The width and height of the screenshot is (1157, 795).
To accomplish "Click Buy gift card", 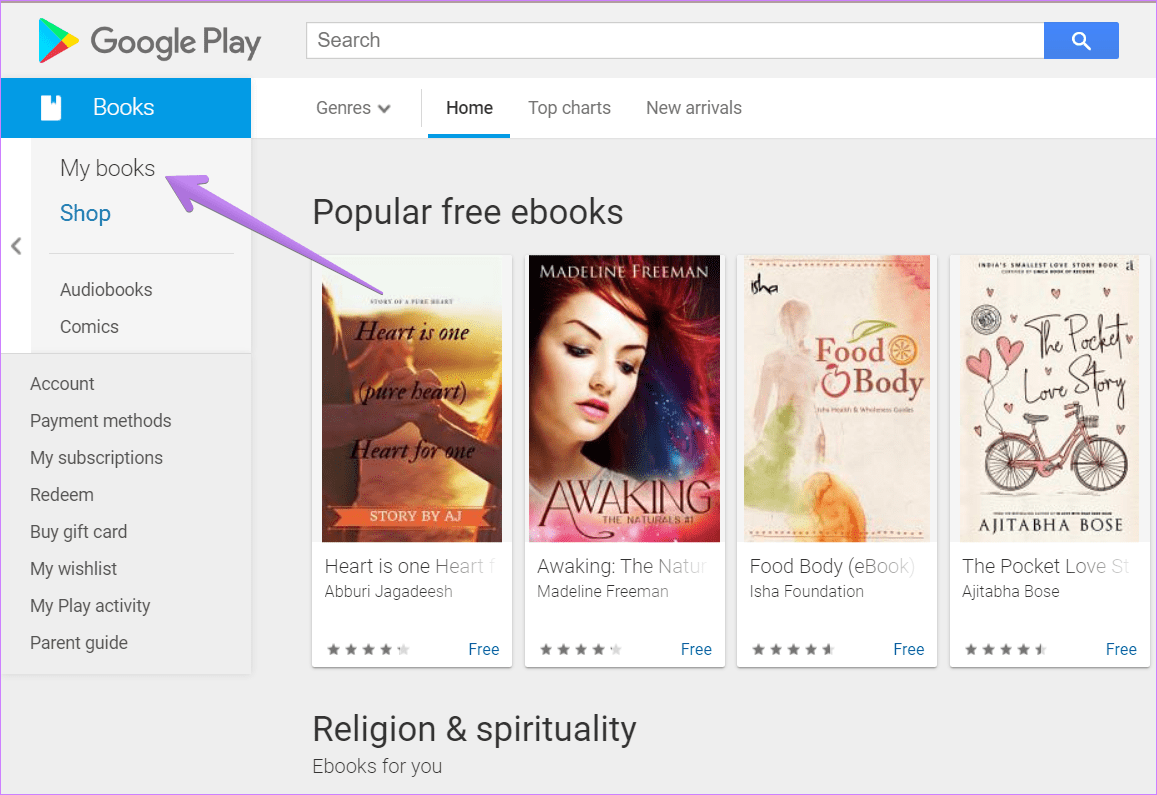I will tap(78, 531).
